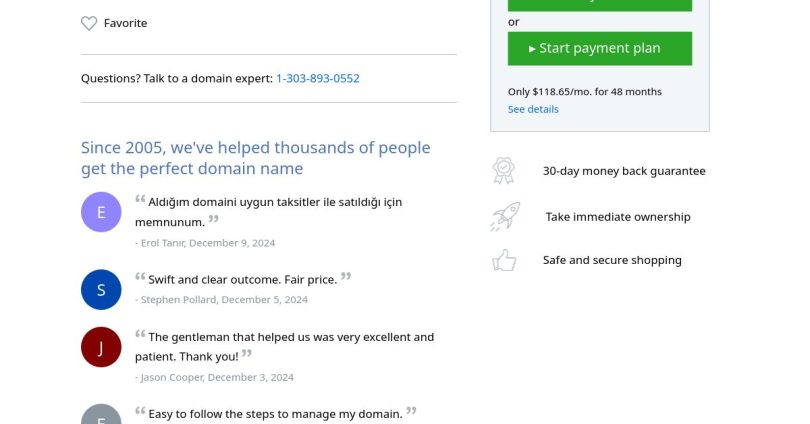Call domain expert at 1-303-893-0552
810x424 pixels.
318,78
